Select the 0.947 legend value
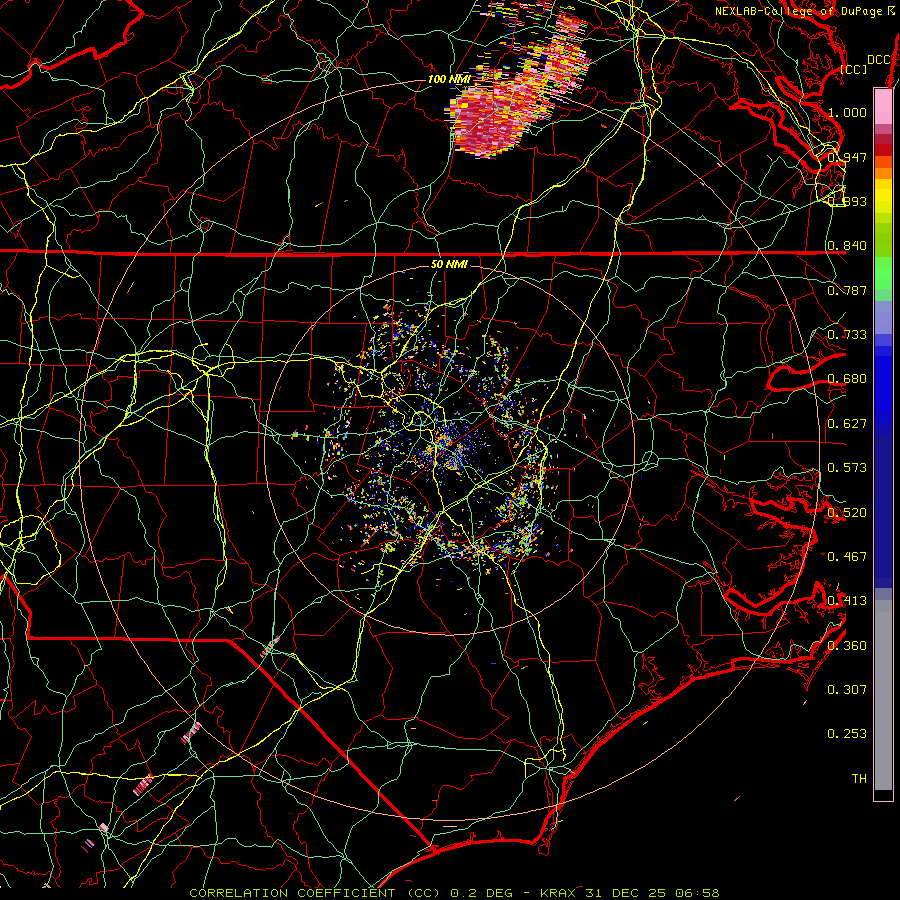The width and height of the screenshot is (900, 900). [x=847, y=157]
